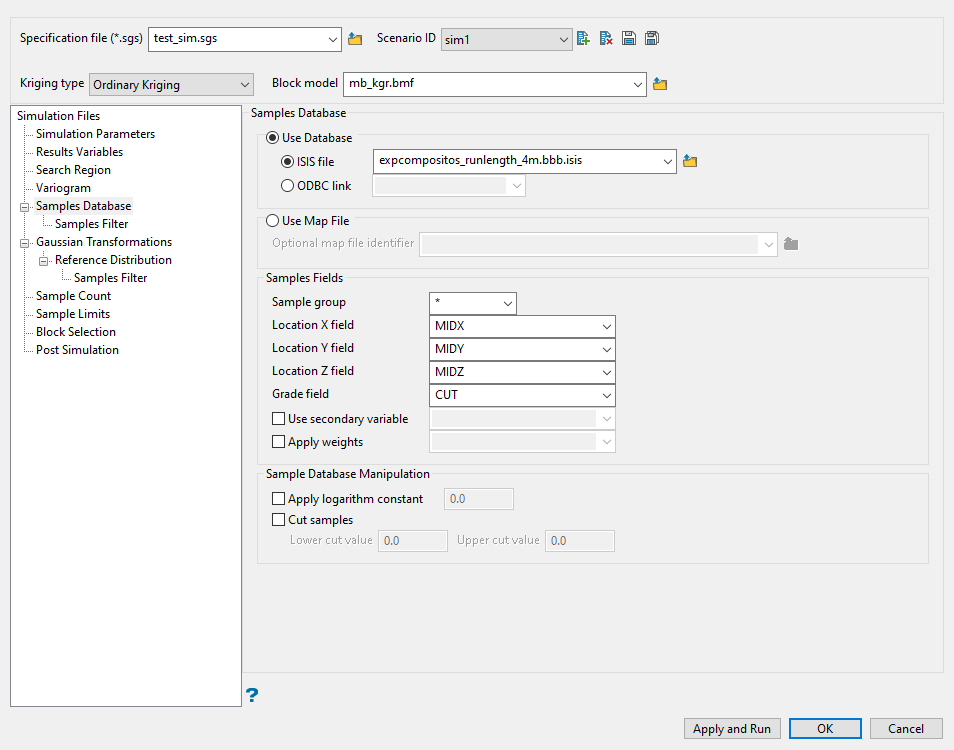This screenshot has width=954, height=750.
Task: Open the Sample group dropdown
Action: click(x=508, y=303)
